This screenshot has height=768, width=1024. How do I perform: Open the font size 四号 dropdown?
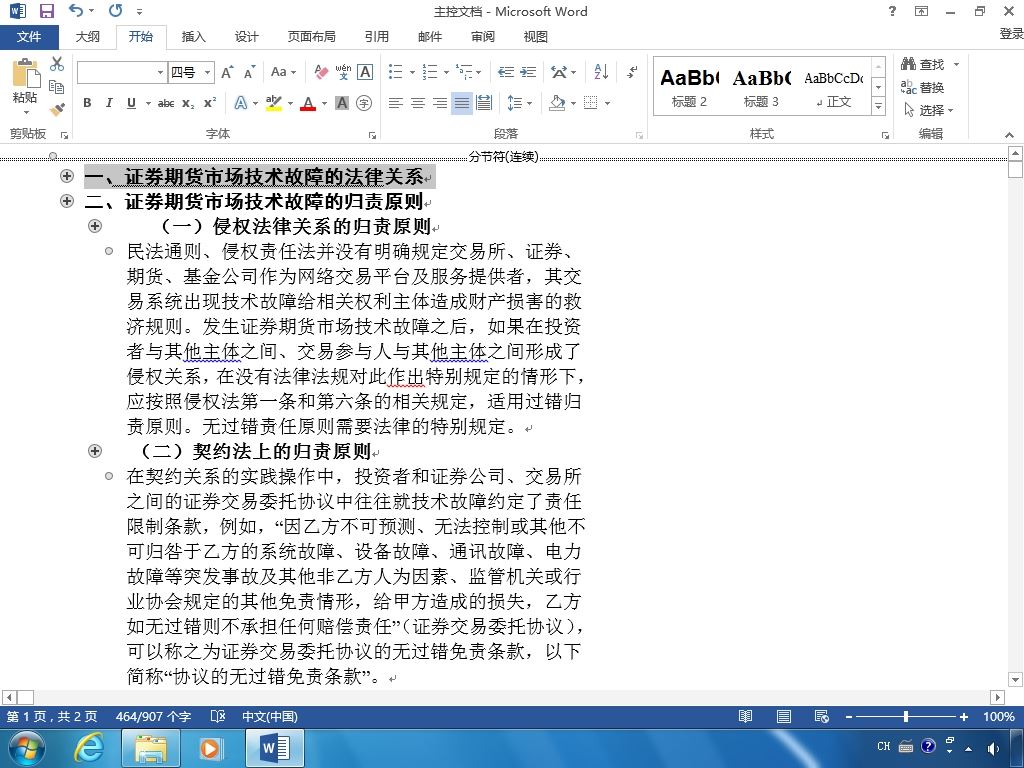207,72
